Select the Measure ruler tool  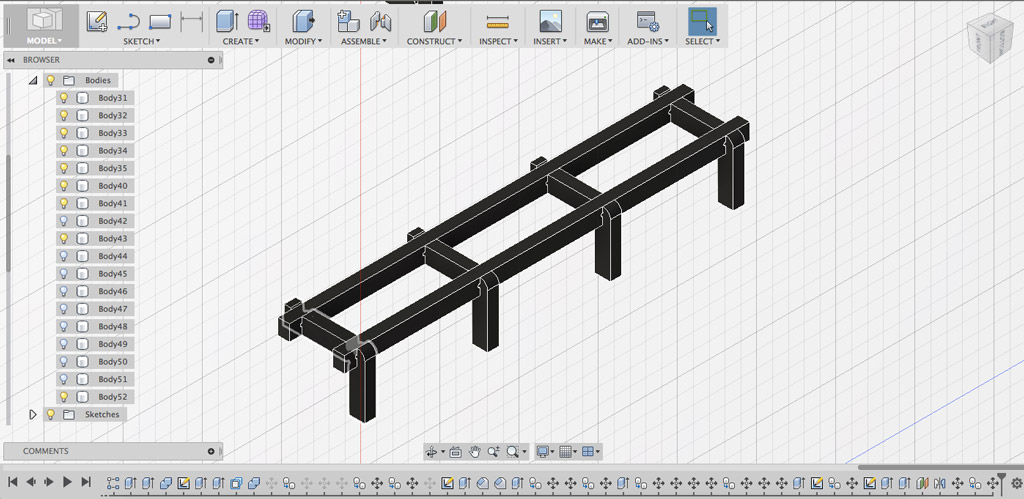(x=498, y=24)
